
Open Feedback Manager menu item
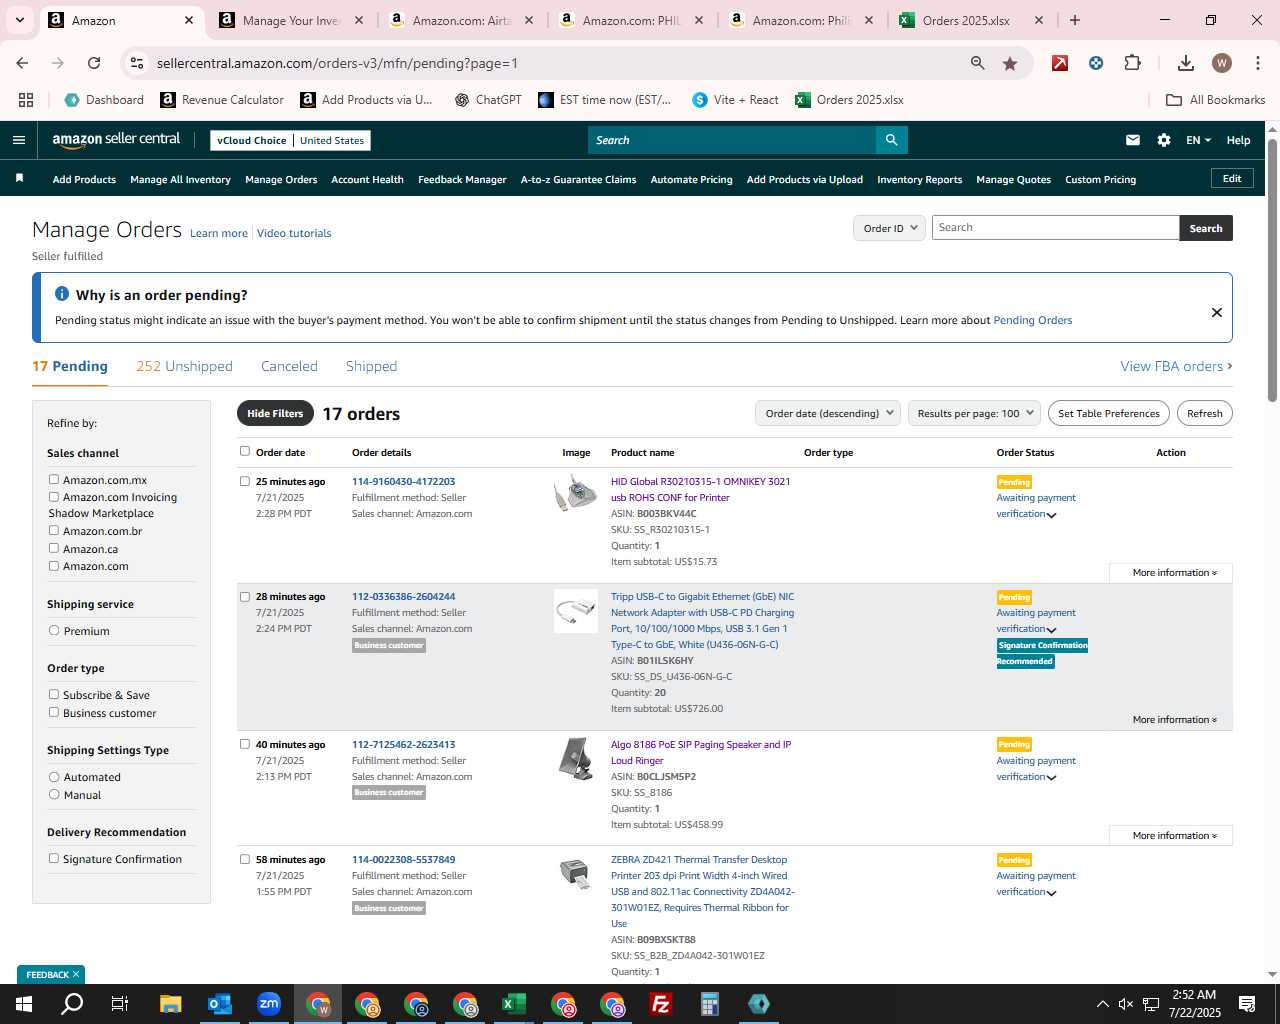[x=462, y=180]
